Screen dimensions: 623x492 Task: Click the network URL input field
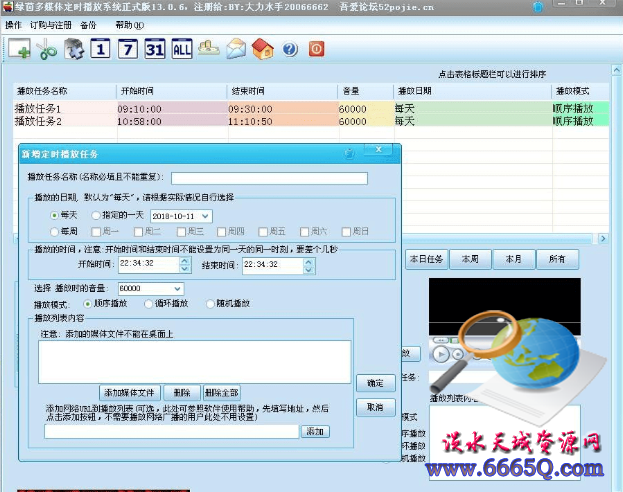tap(171, 431)
